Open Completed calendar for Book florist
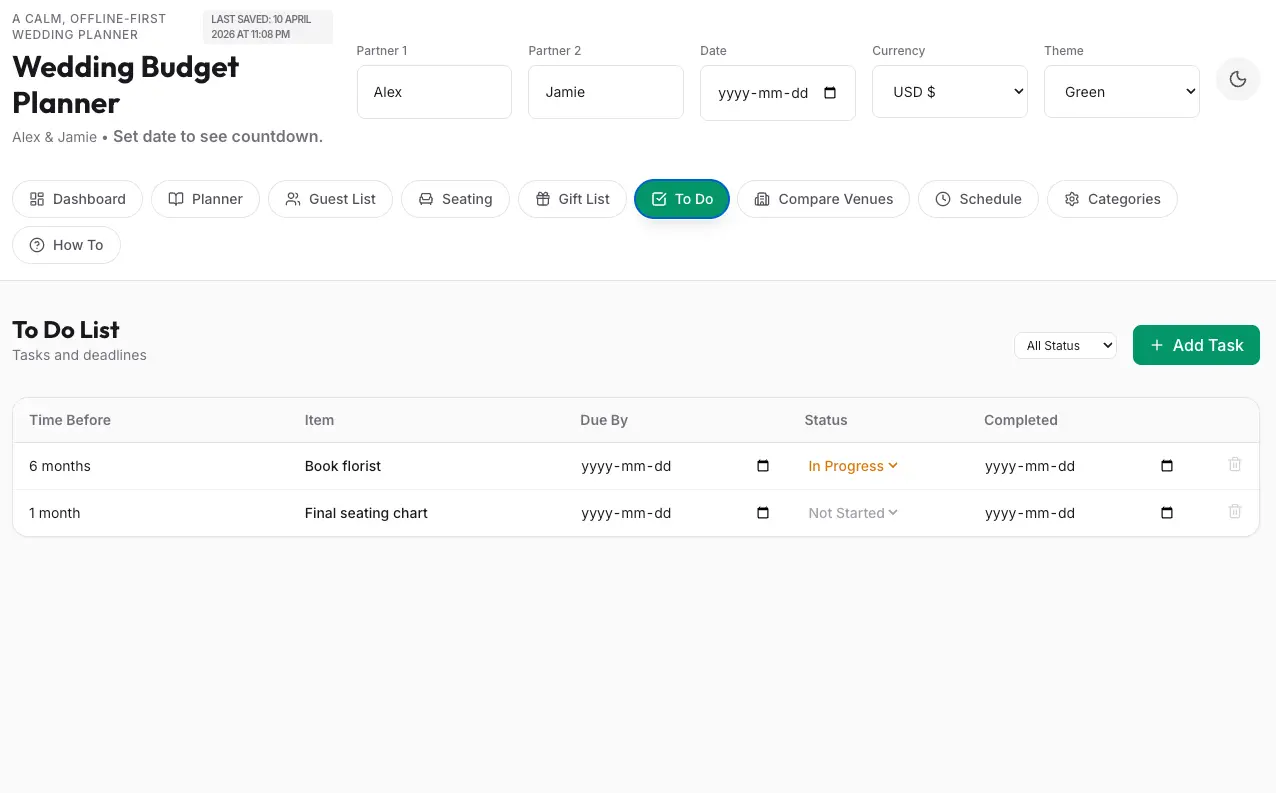 [x=1166, y=466]
